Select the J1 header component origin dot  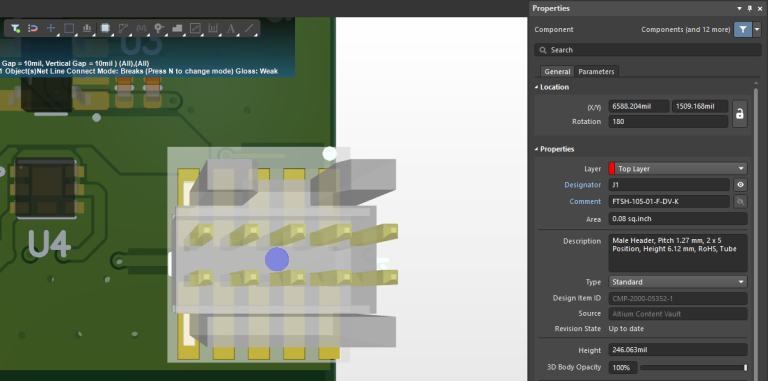pyautogui.click(x=277, y=260)
